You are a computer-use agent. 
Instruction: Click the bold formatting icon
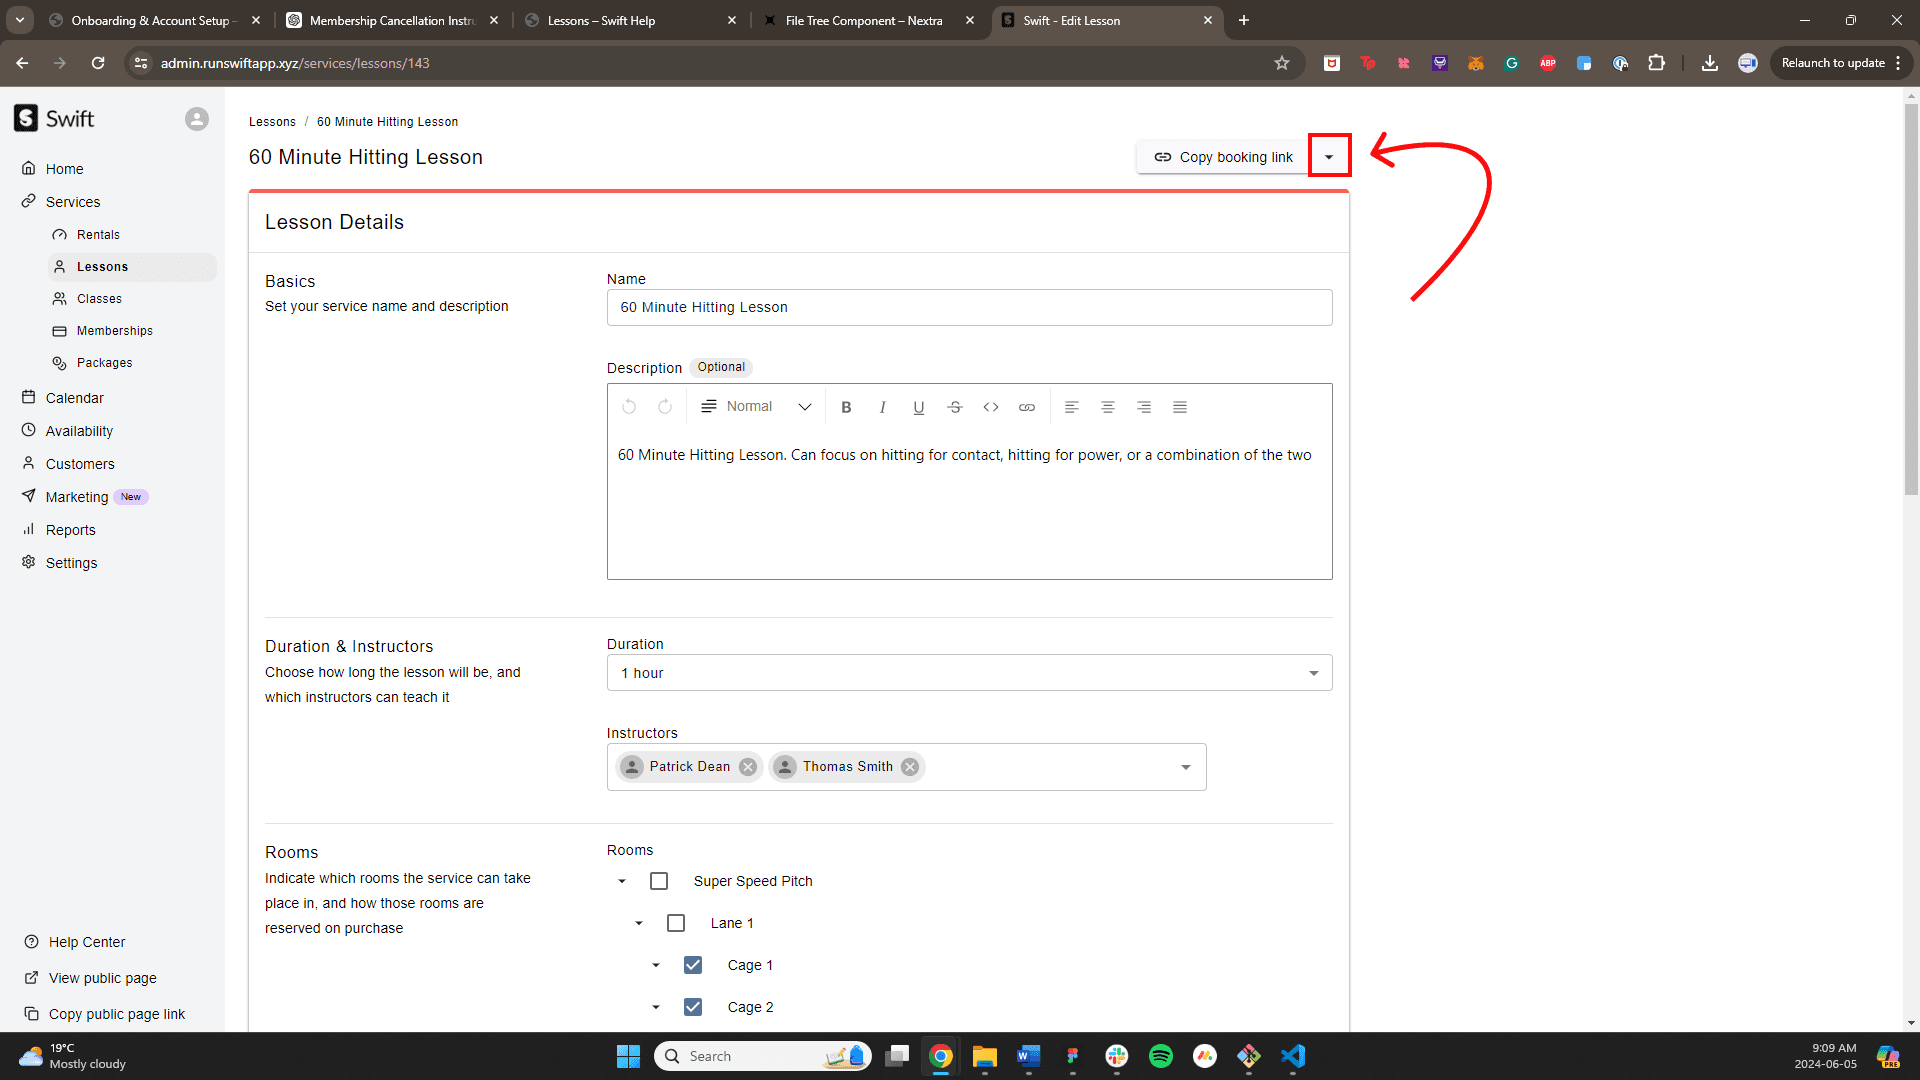[x=847, y=406]
